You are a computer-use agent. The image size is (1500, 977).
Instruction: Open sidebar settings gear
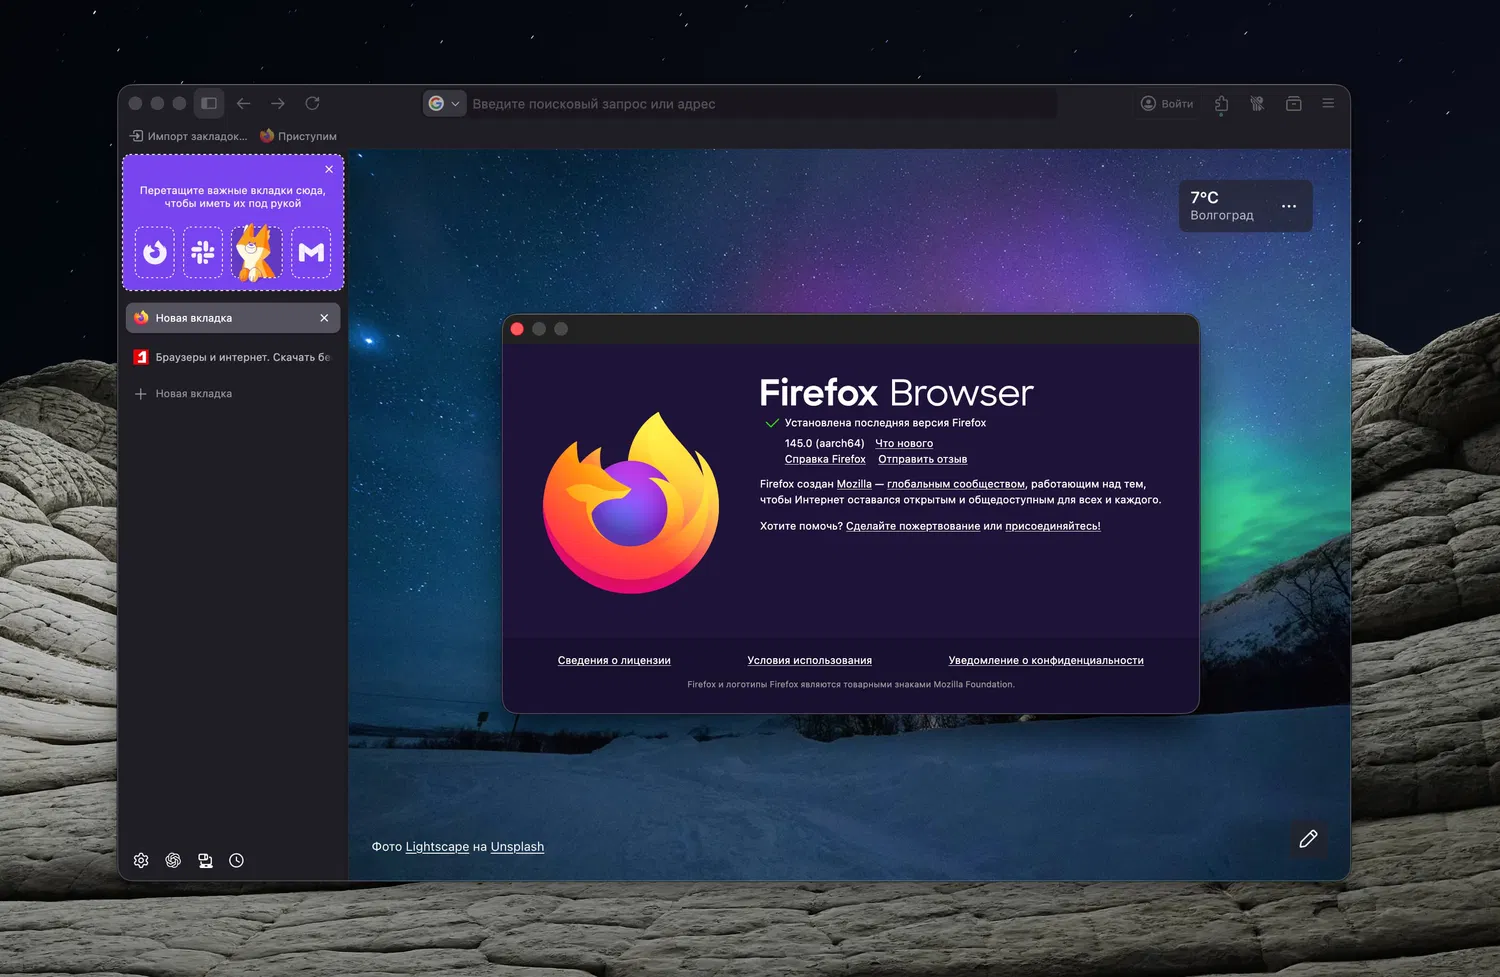(141, 860)
